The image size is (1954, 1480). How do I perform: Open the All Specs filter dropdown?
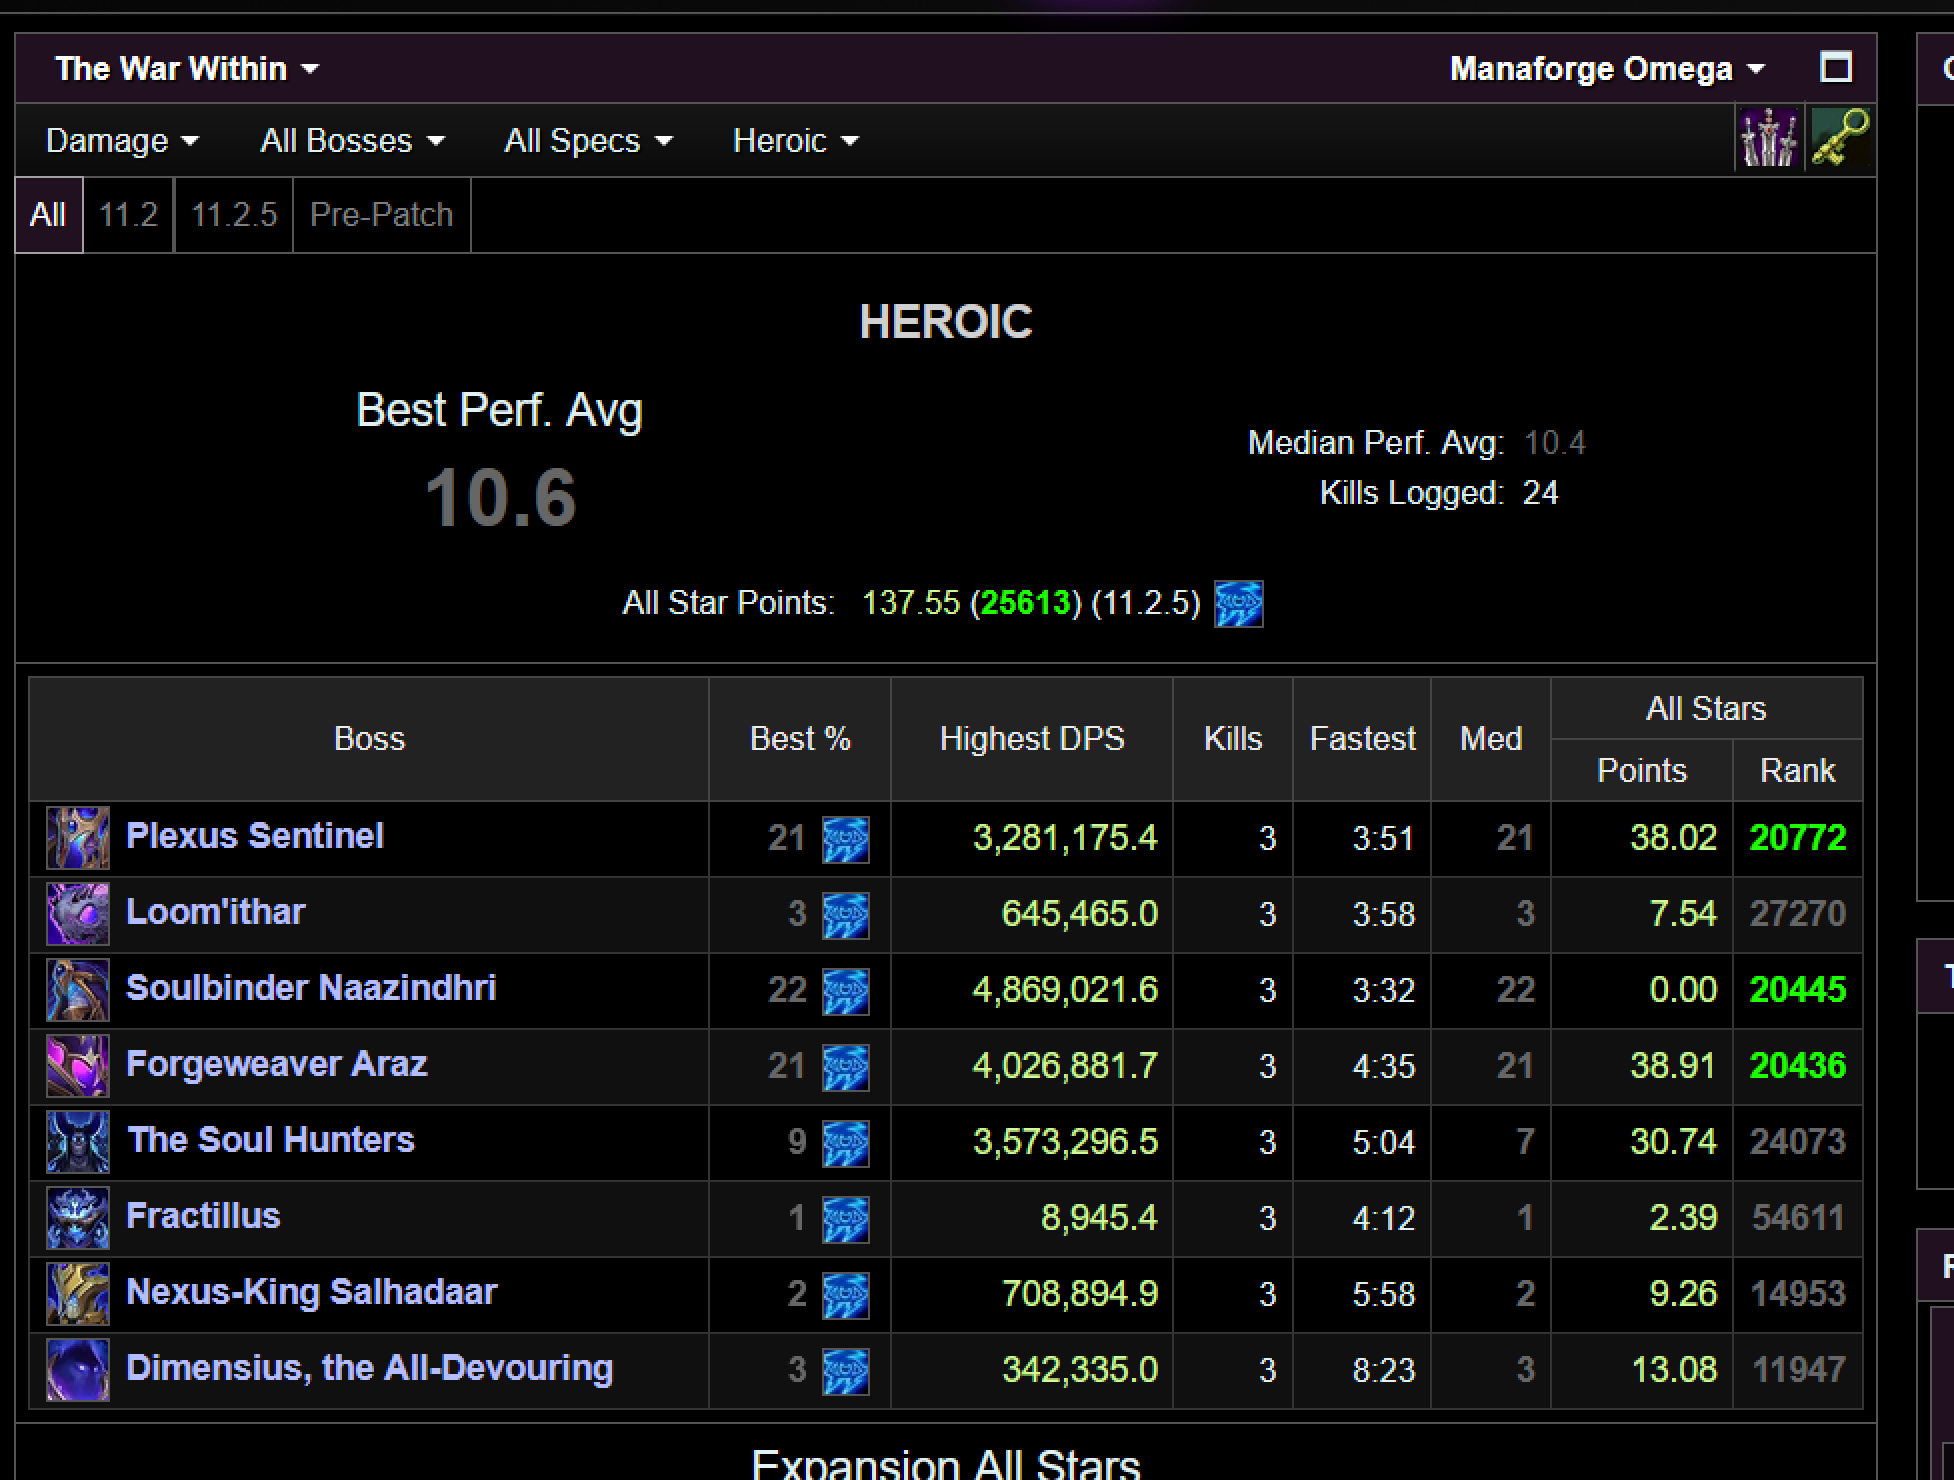(x=587, y=141)
